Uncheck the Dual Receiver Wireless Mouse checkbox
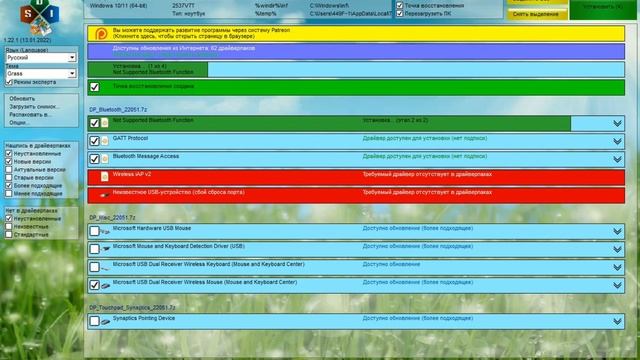The width and height of the screenshot is (640, 360). 94,285
